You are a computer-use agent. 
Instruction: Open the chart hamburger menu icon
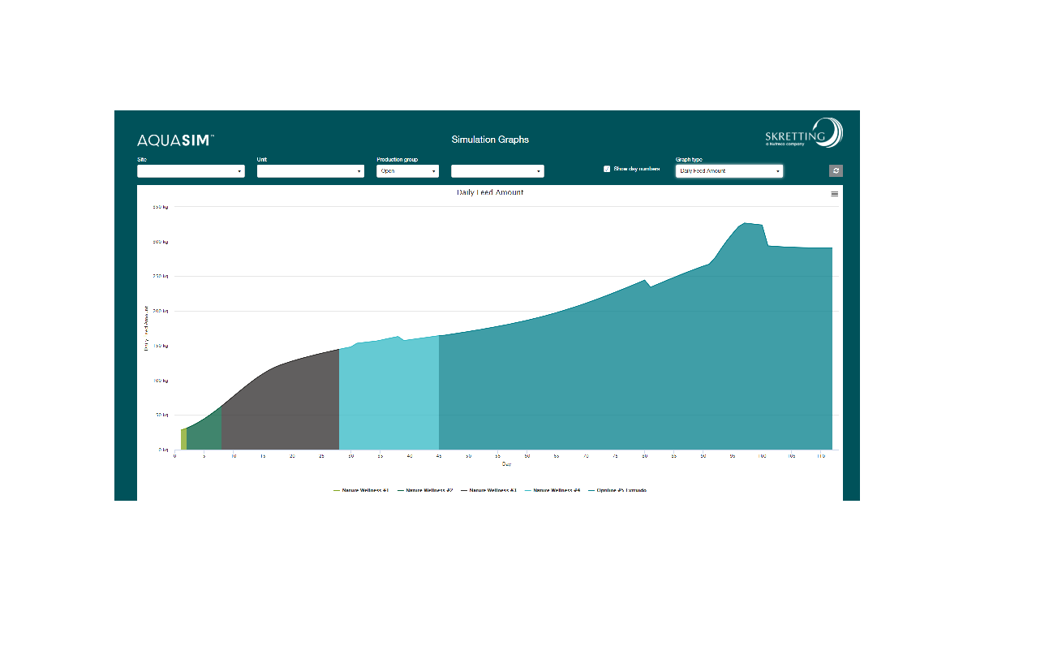(835, 194)
